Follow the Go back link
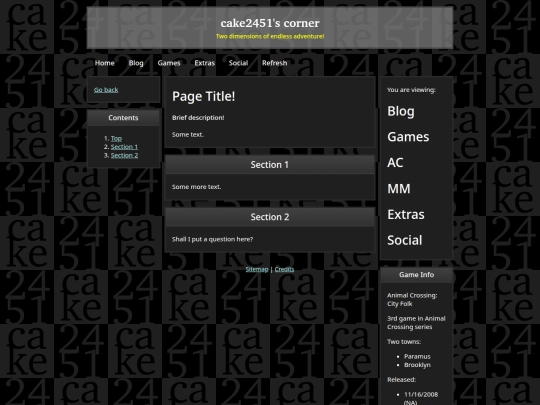 pyautogui.click(x=106, y=90)
